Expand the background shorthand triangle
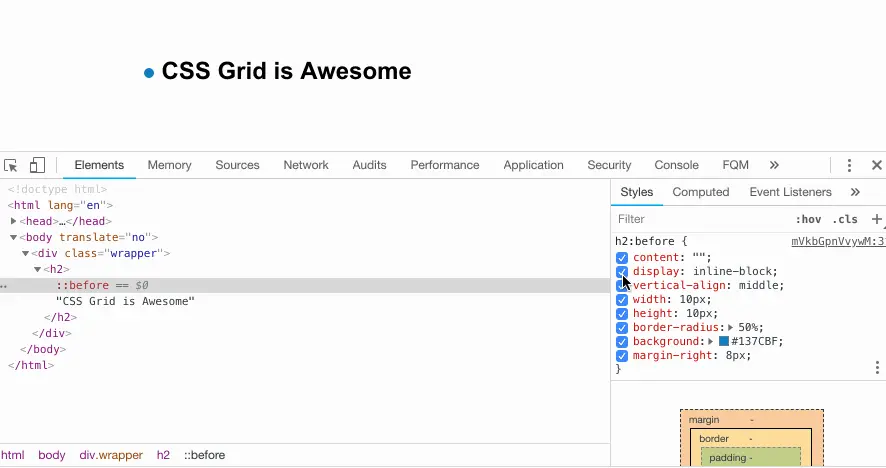Image resolution: width=886 pixels, height=468 pixels. click(x=711, y=342)
